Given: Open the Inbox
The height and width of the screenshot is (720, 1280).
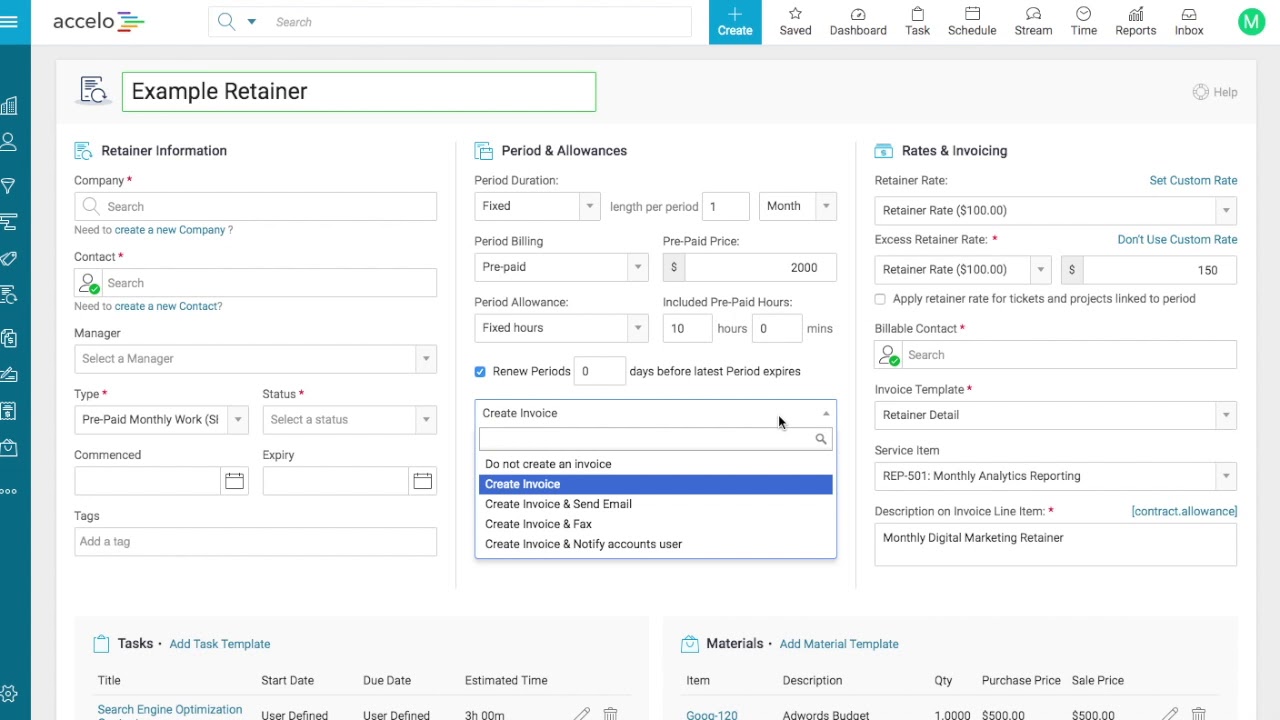Looking at the screenshot, I should point(1189,22).
